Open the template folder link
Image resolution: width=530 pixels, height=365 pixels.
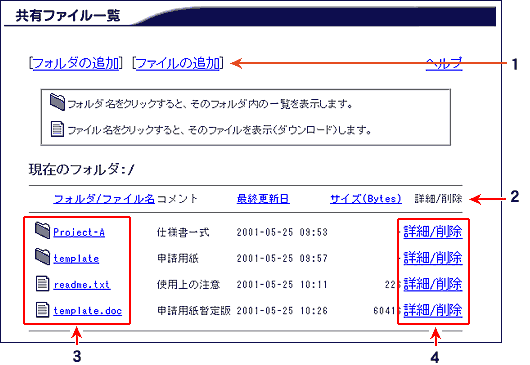click(76, 259)
